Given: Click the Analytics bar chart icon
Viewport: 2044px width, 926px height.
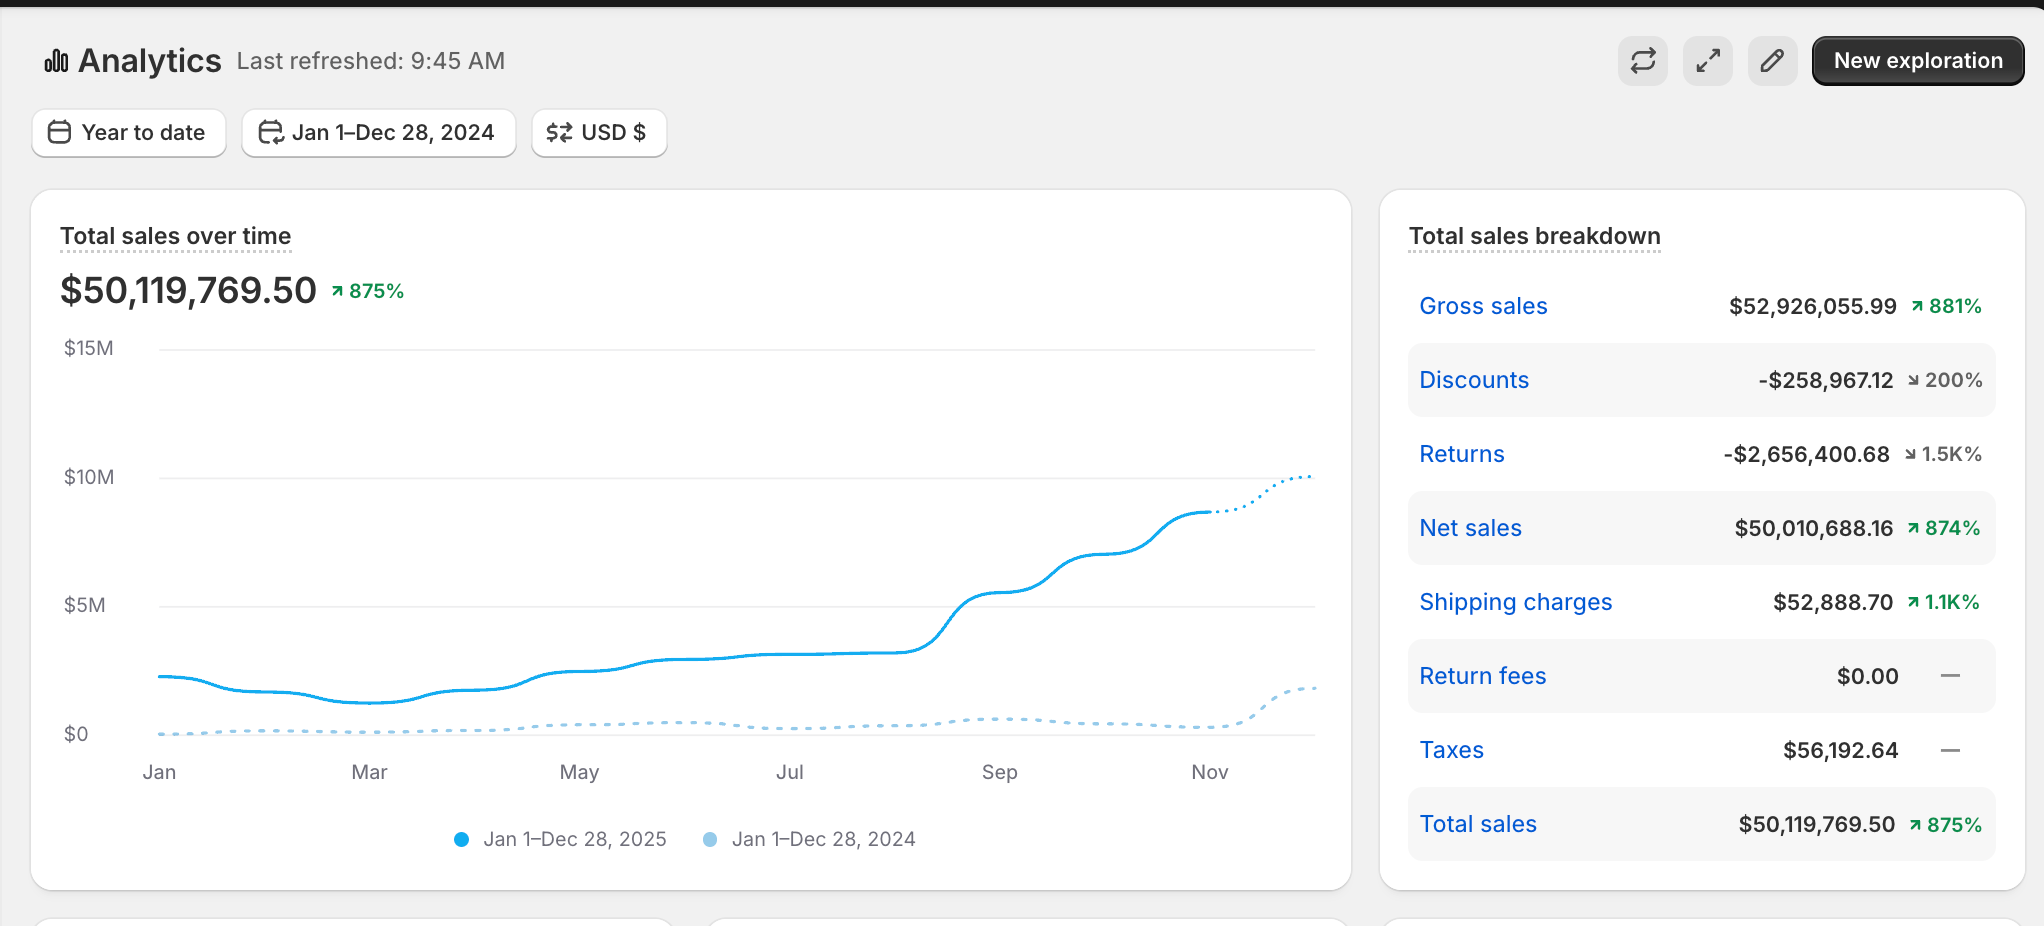Looking at the screenshot, I should pyautogui.click(x=57, y=60).
